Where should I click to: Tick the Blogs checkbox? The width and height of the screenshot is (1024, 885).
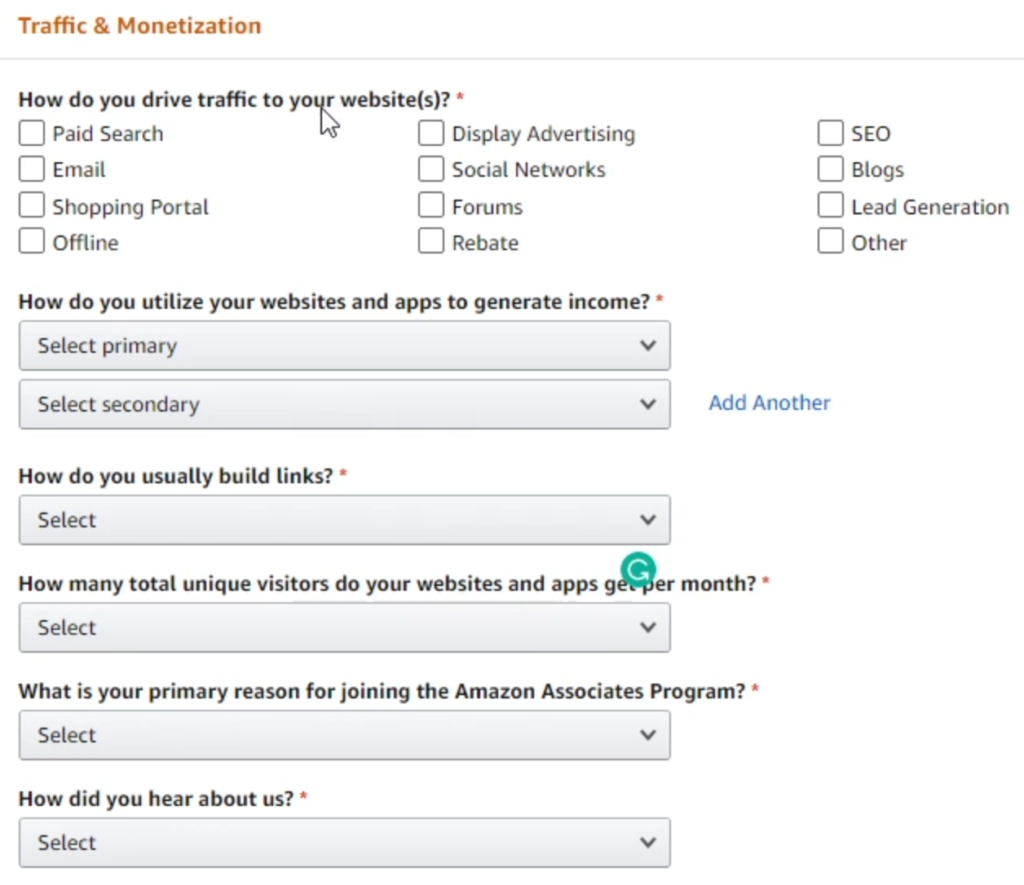pyautogui.click(x=831, y=170)
